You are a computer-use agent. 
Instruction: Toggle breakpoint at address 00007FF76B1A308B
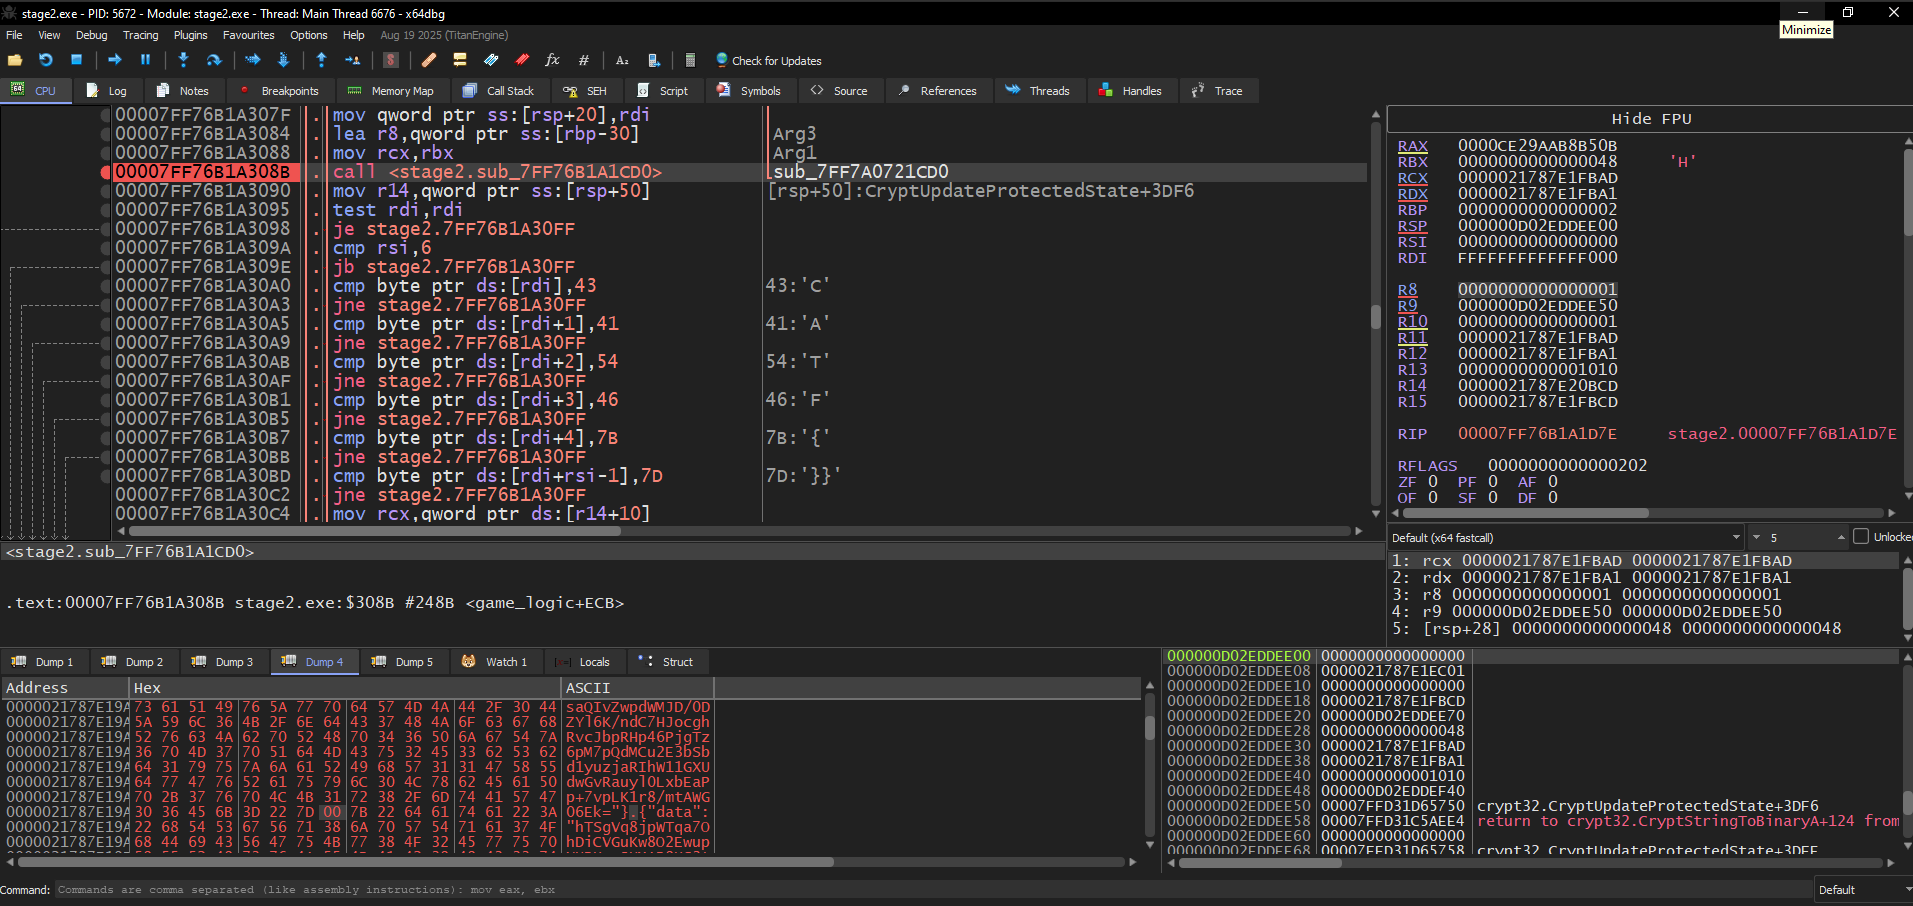105,172
